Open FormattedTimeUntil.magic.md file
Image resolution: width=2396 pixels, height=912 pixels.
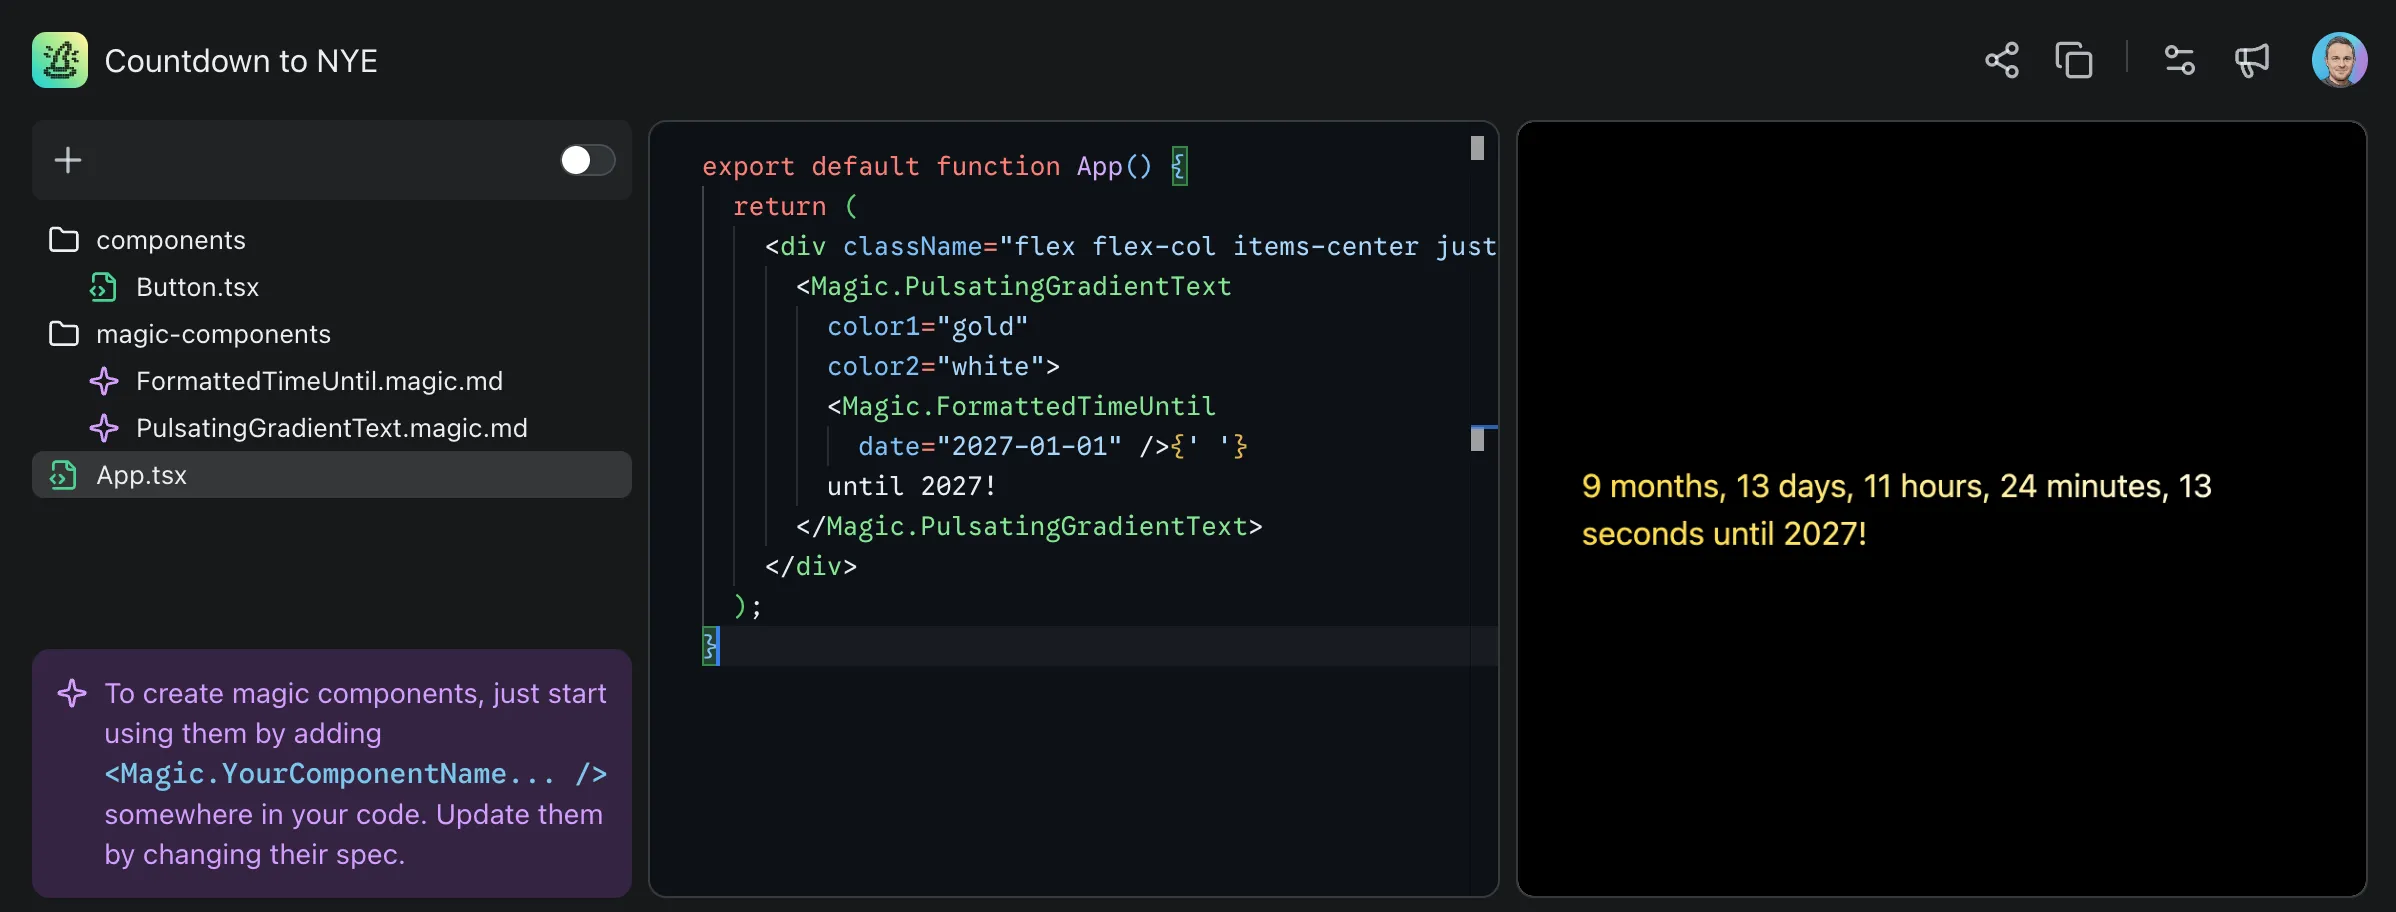pos(318,381)
